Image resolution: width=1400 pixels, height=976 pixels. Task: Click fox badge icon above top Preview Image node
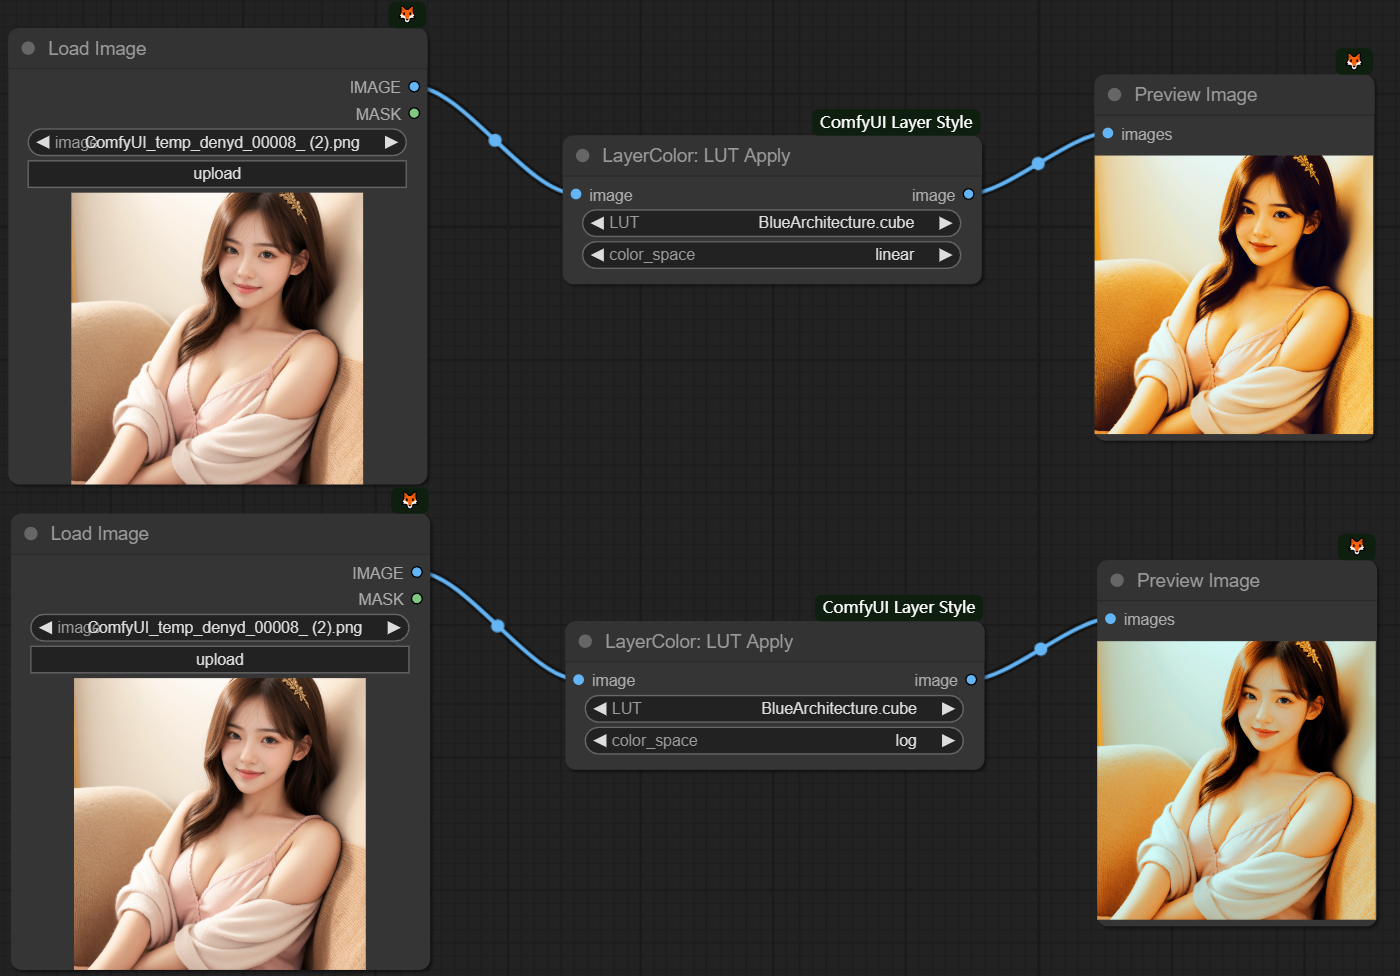coord(1354,61)
